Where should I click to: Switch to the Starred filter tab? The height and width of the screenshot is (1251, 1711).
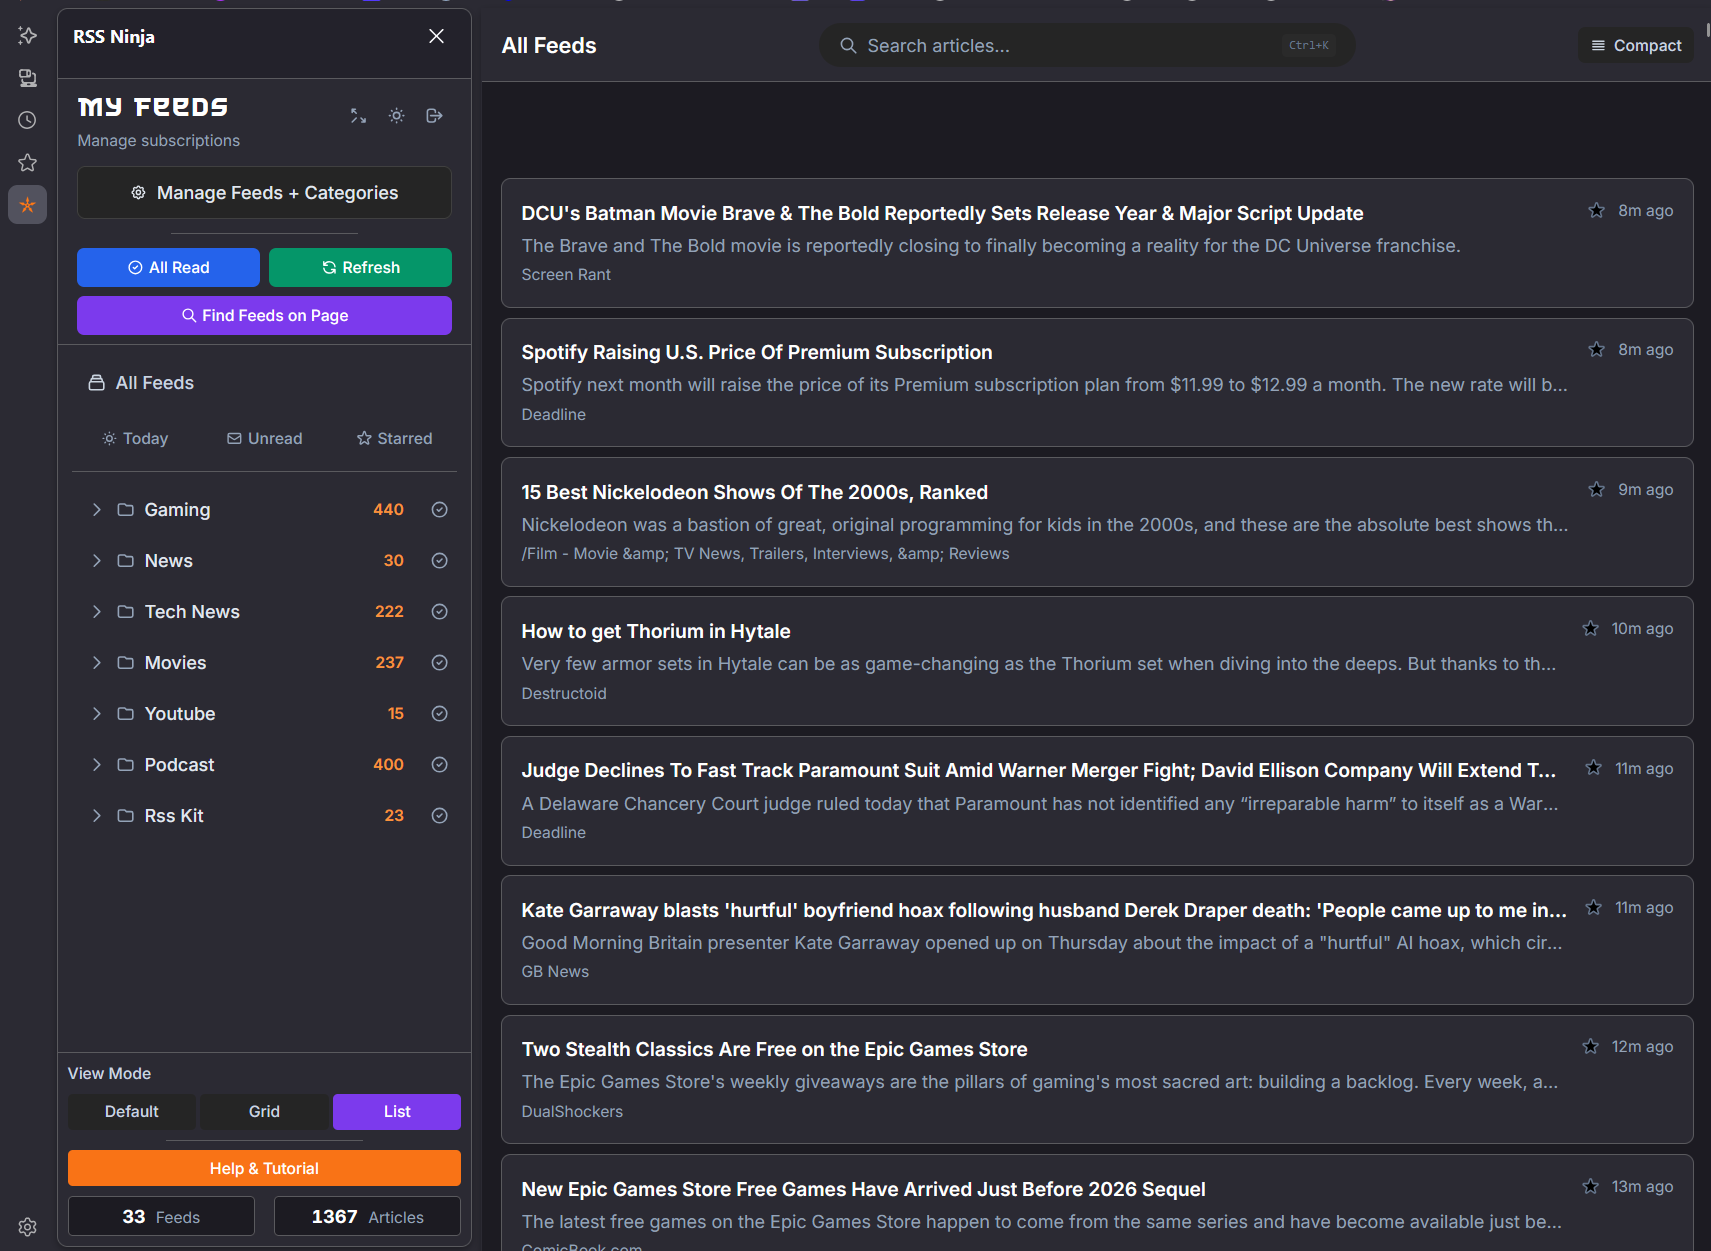(393, 438)
